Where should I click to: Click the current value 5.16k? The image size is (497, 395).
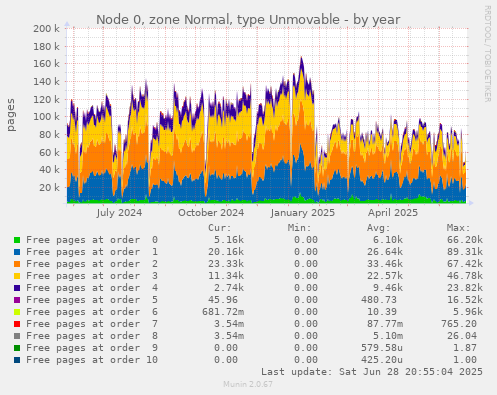pyautogui.click(x=229, y=240)
